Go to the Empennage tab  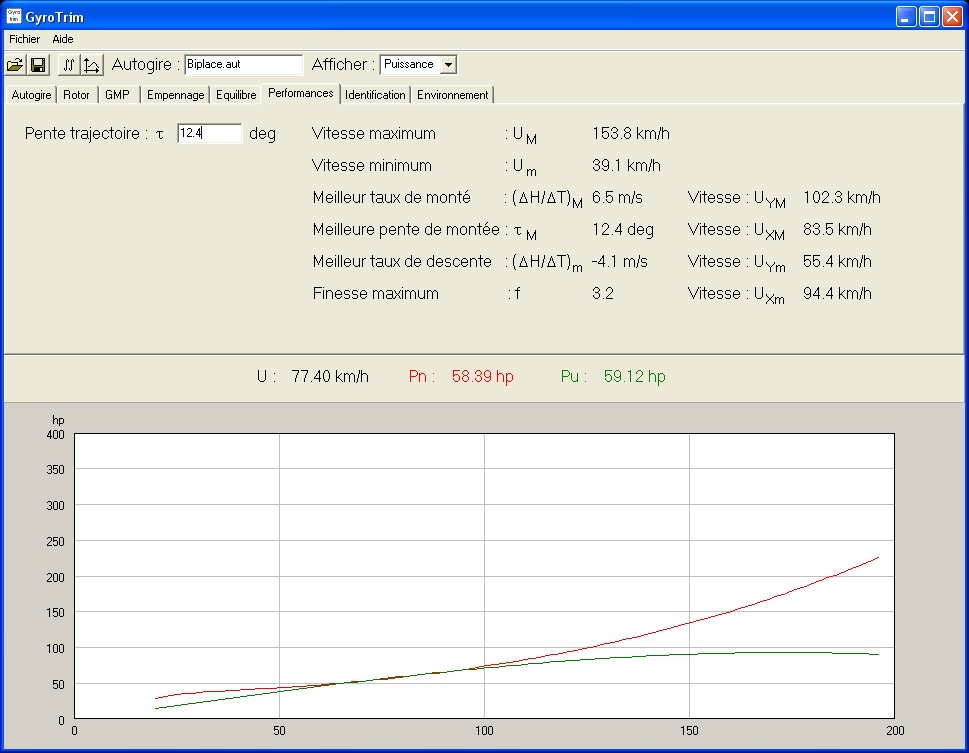(x=176, y=95)
